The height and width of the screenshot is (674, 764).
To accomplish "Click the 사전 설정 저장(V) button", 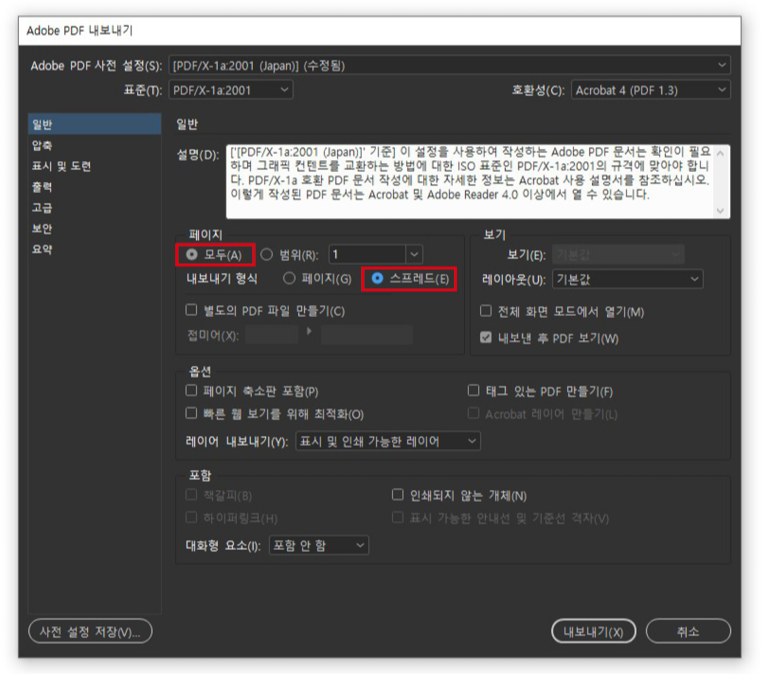I will pyautogui.click(x=90, y=632).
